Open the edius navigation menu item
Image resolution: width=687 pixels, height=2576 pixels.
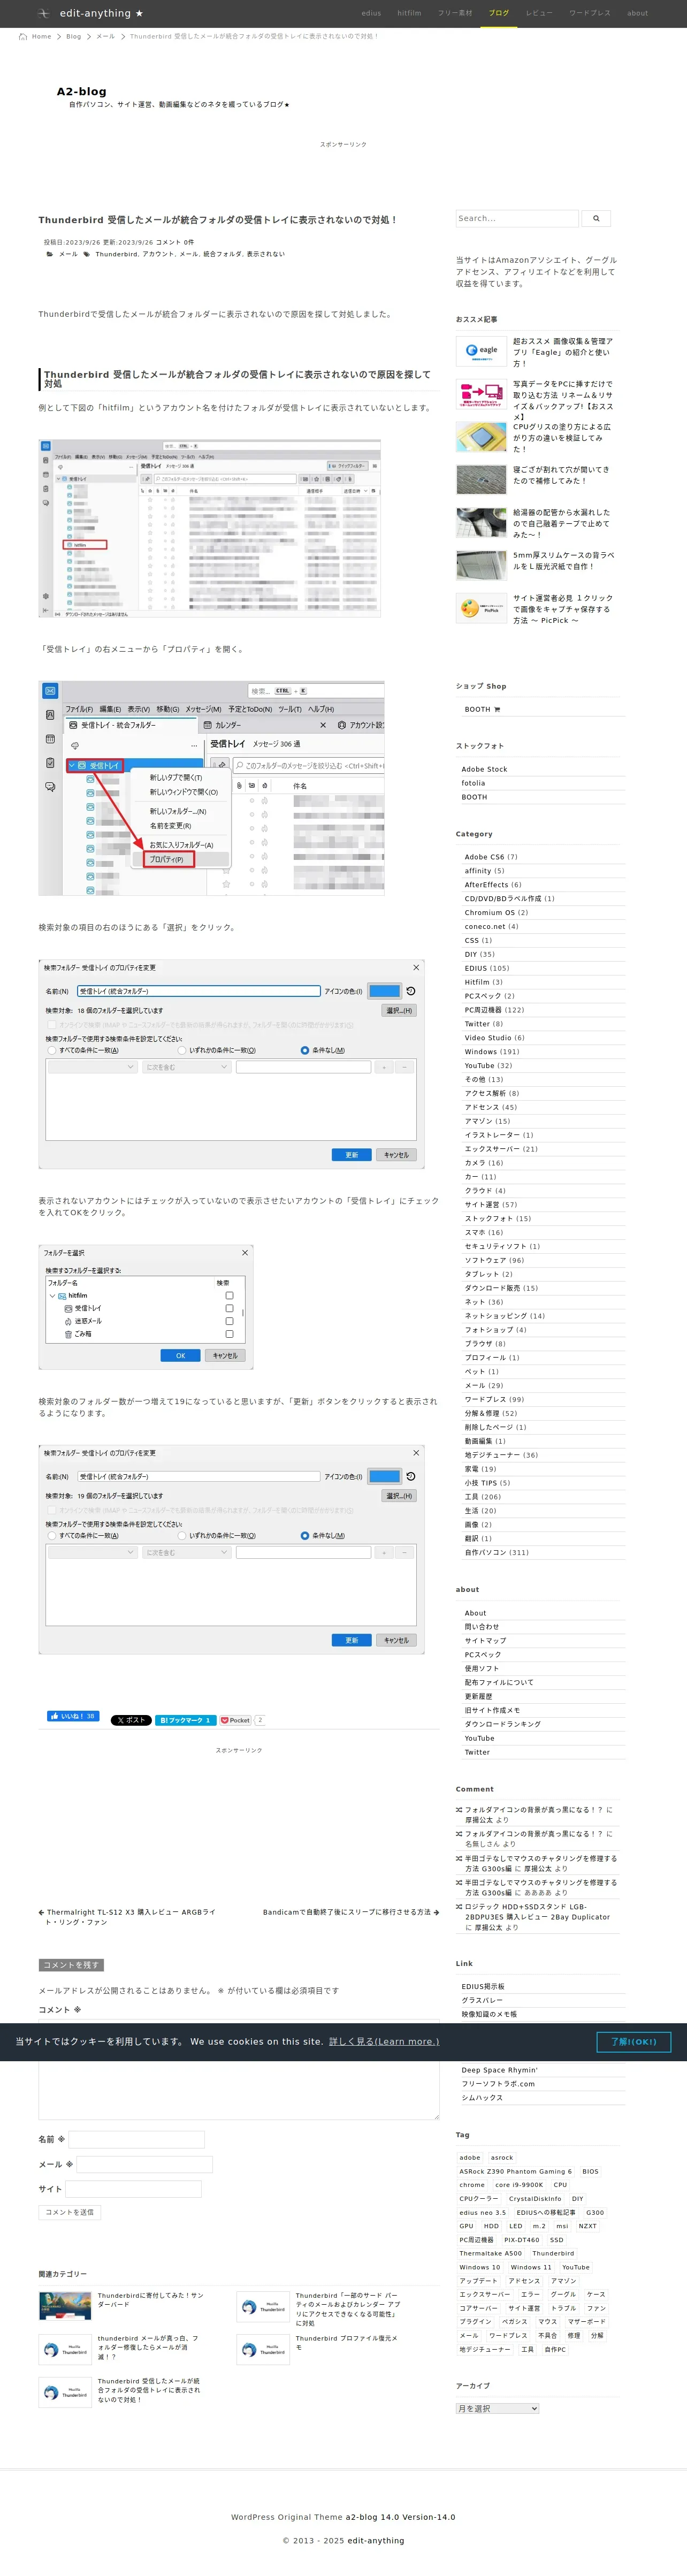[371, 13]
